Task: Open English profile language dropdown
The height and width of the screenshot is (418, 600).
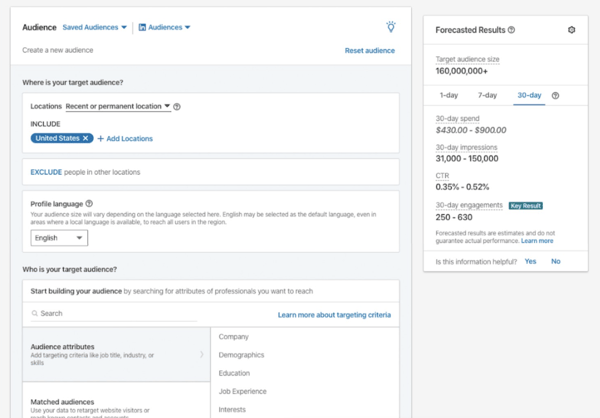Action: pyautogui.click(x=59, y=238)
